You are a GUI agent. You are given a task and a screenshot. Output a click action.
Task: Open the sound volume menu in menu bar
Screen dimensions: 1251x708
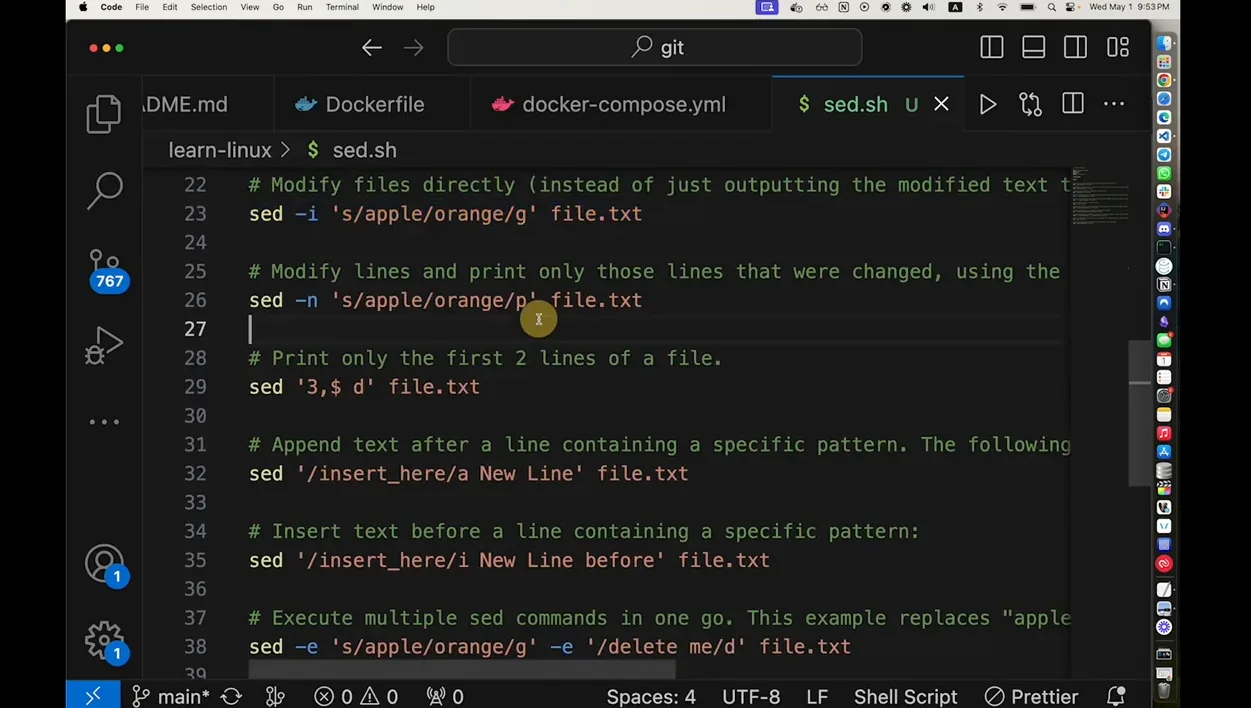[x=928, y=7]
